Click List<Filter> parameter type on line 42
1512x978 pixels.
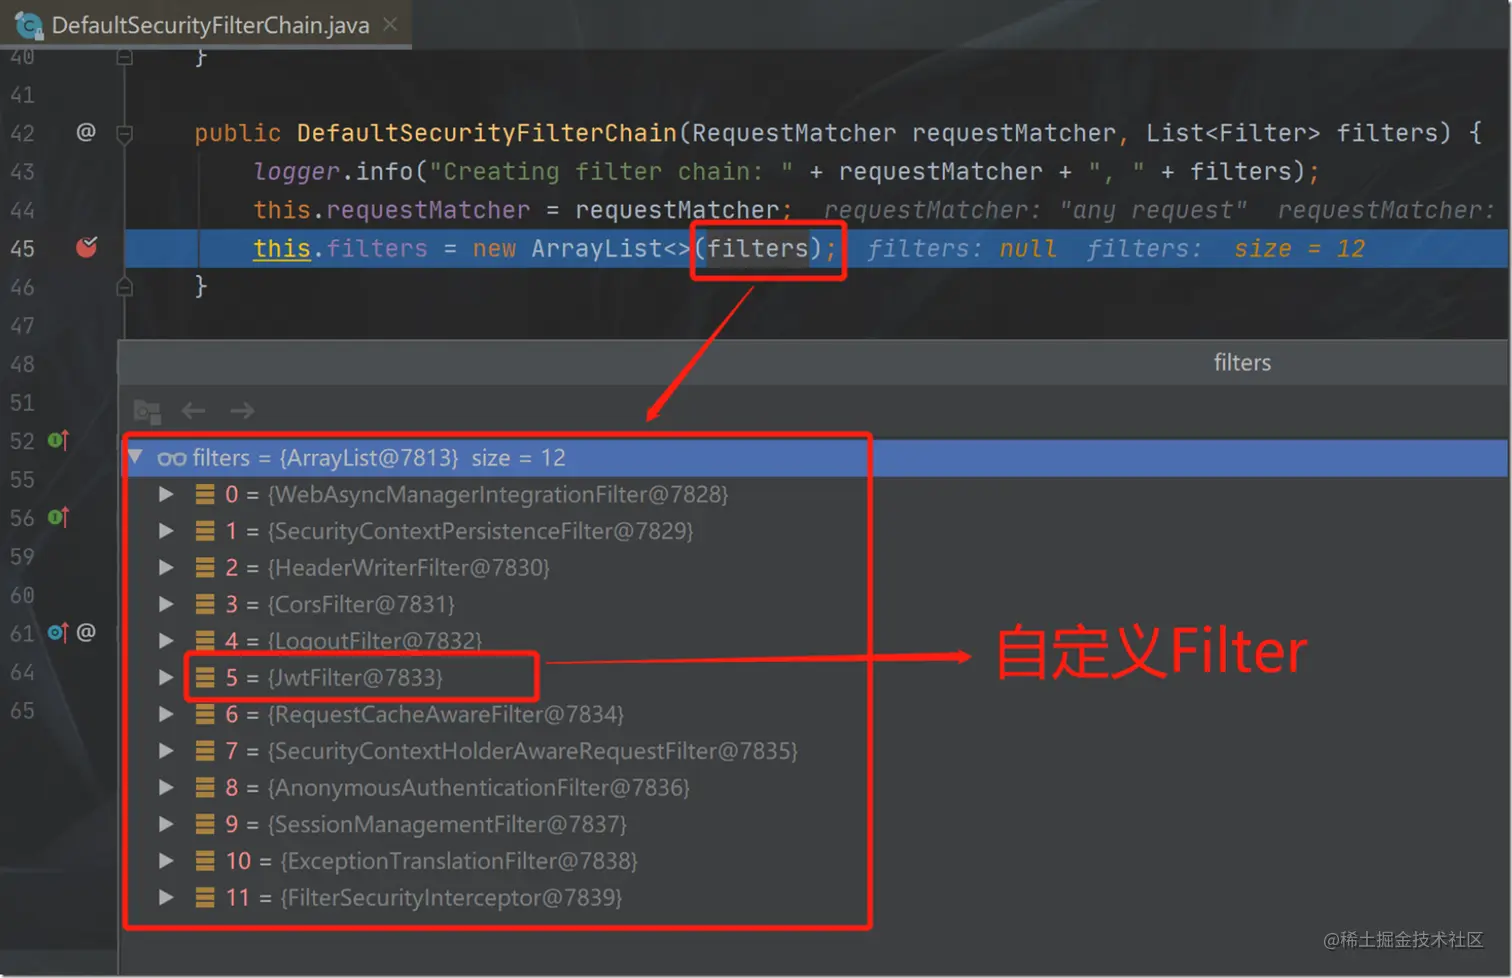tap(1233, 133)
